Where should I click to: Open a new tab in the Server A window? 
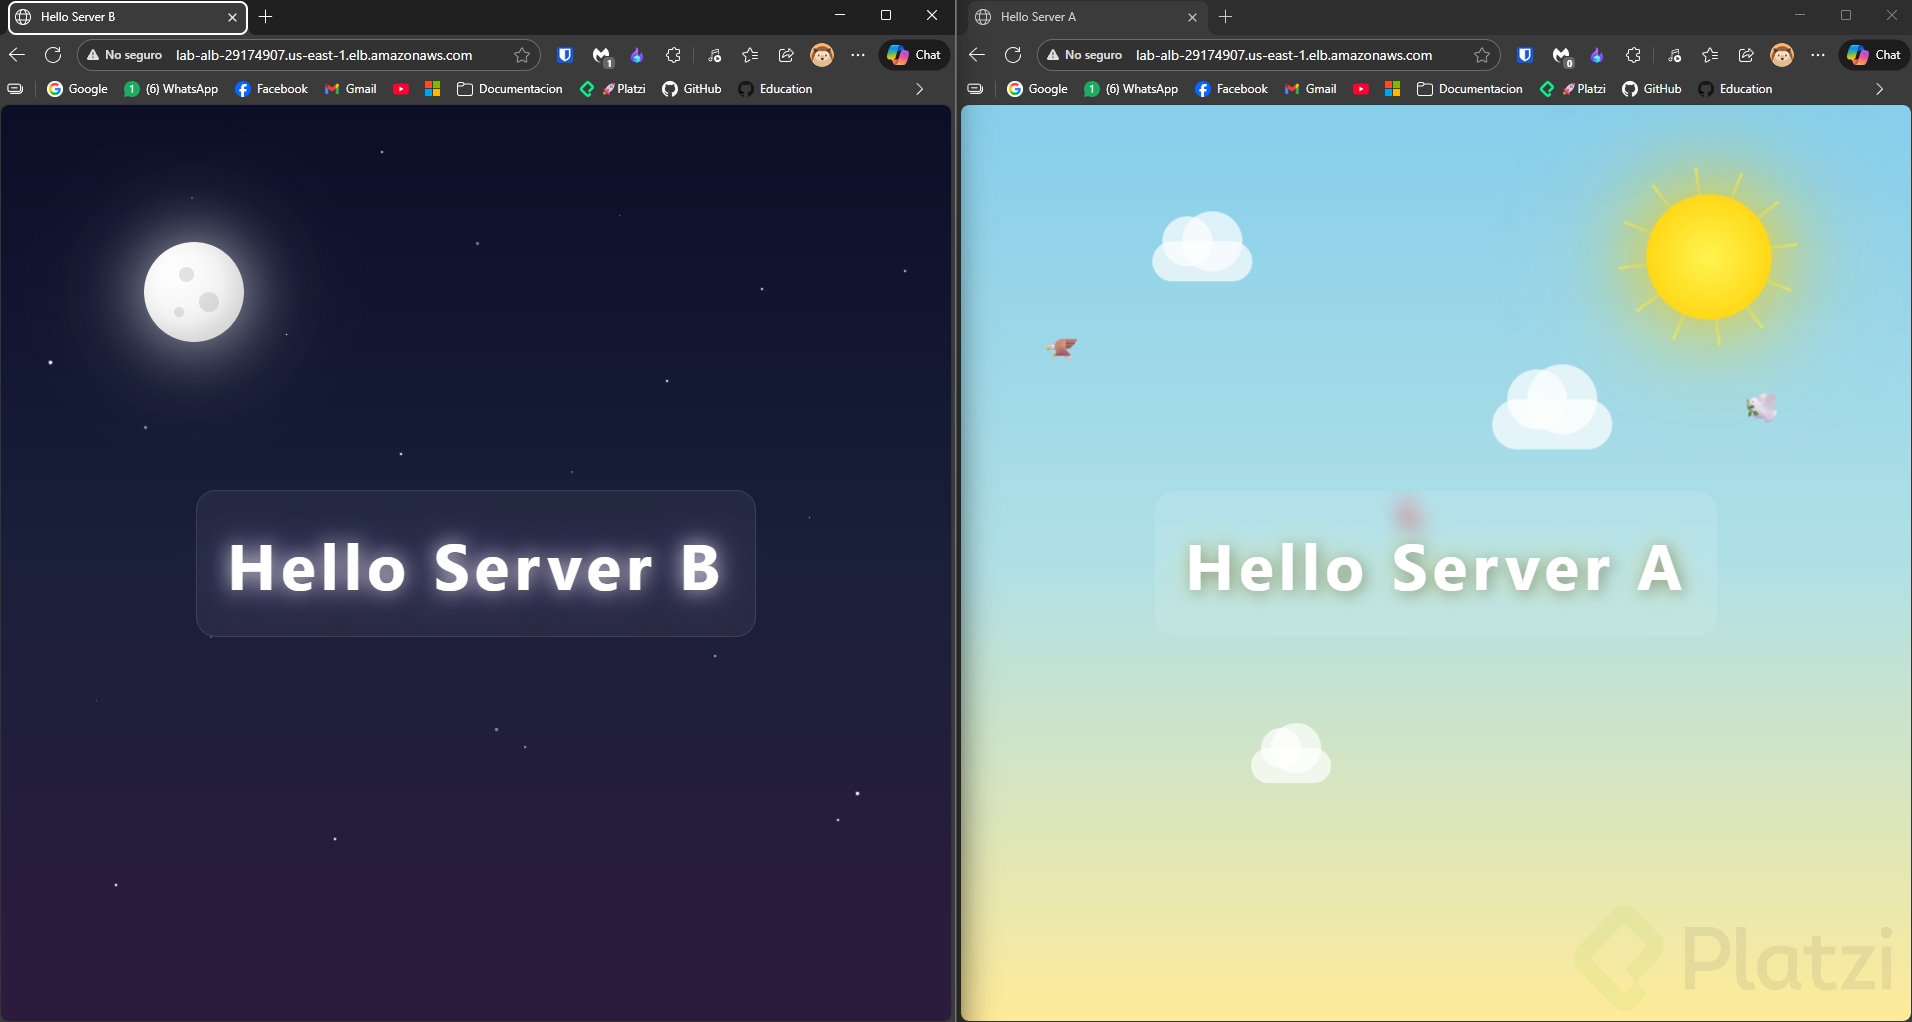(x=1226, y=17)
